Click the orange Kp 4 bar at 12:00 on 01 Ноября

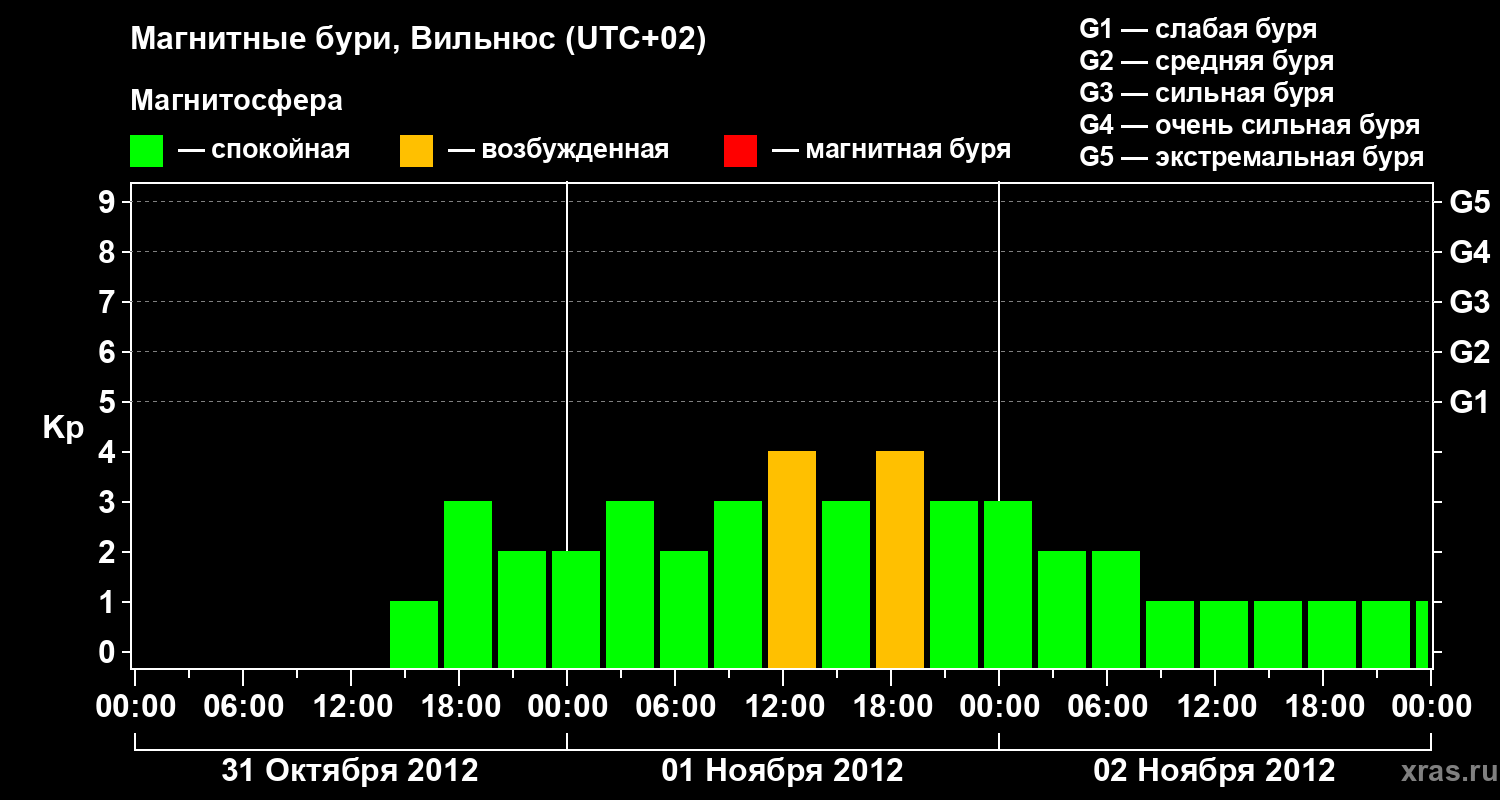point(792,560)
